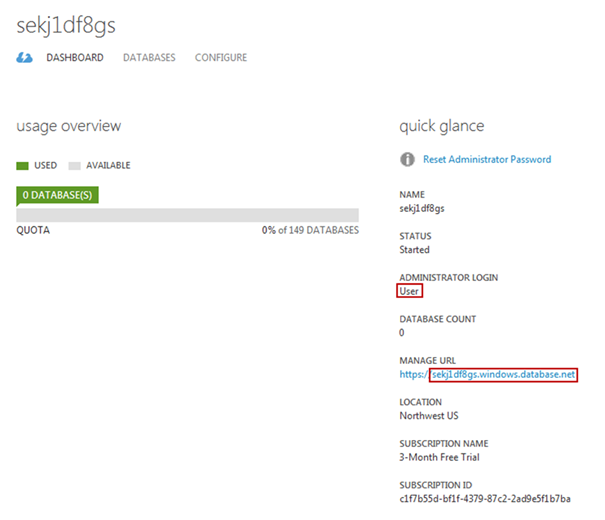Open the DATABASES tab
The height and width of the screenshot is (520, 605).
149,57
